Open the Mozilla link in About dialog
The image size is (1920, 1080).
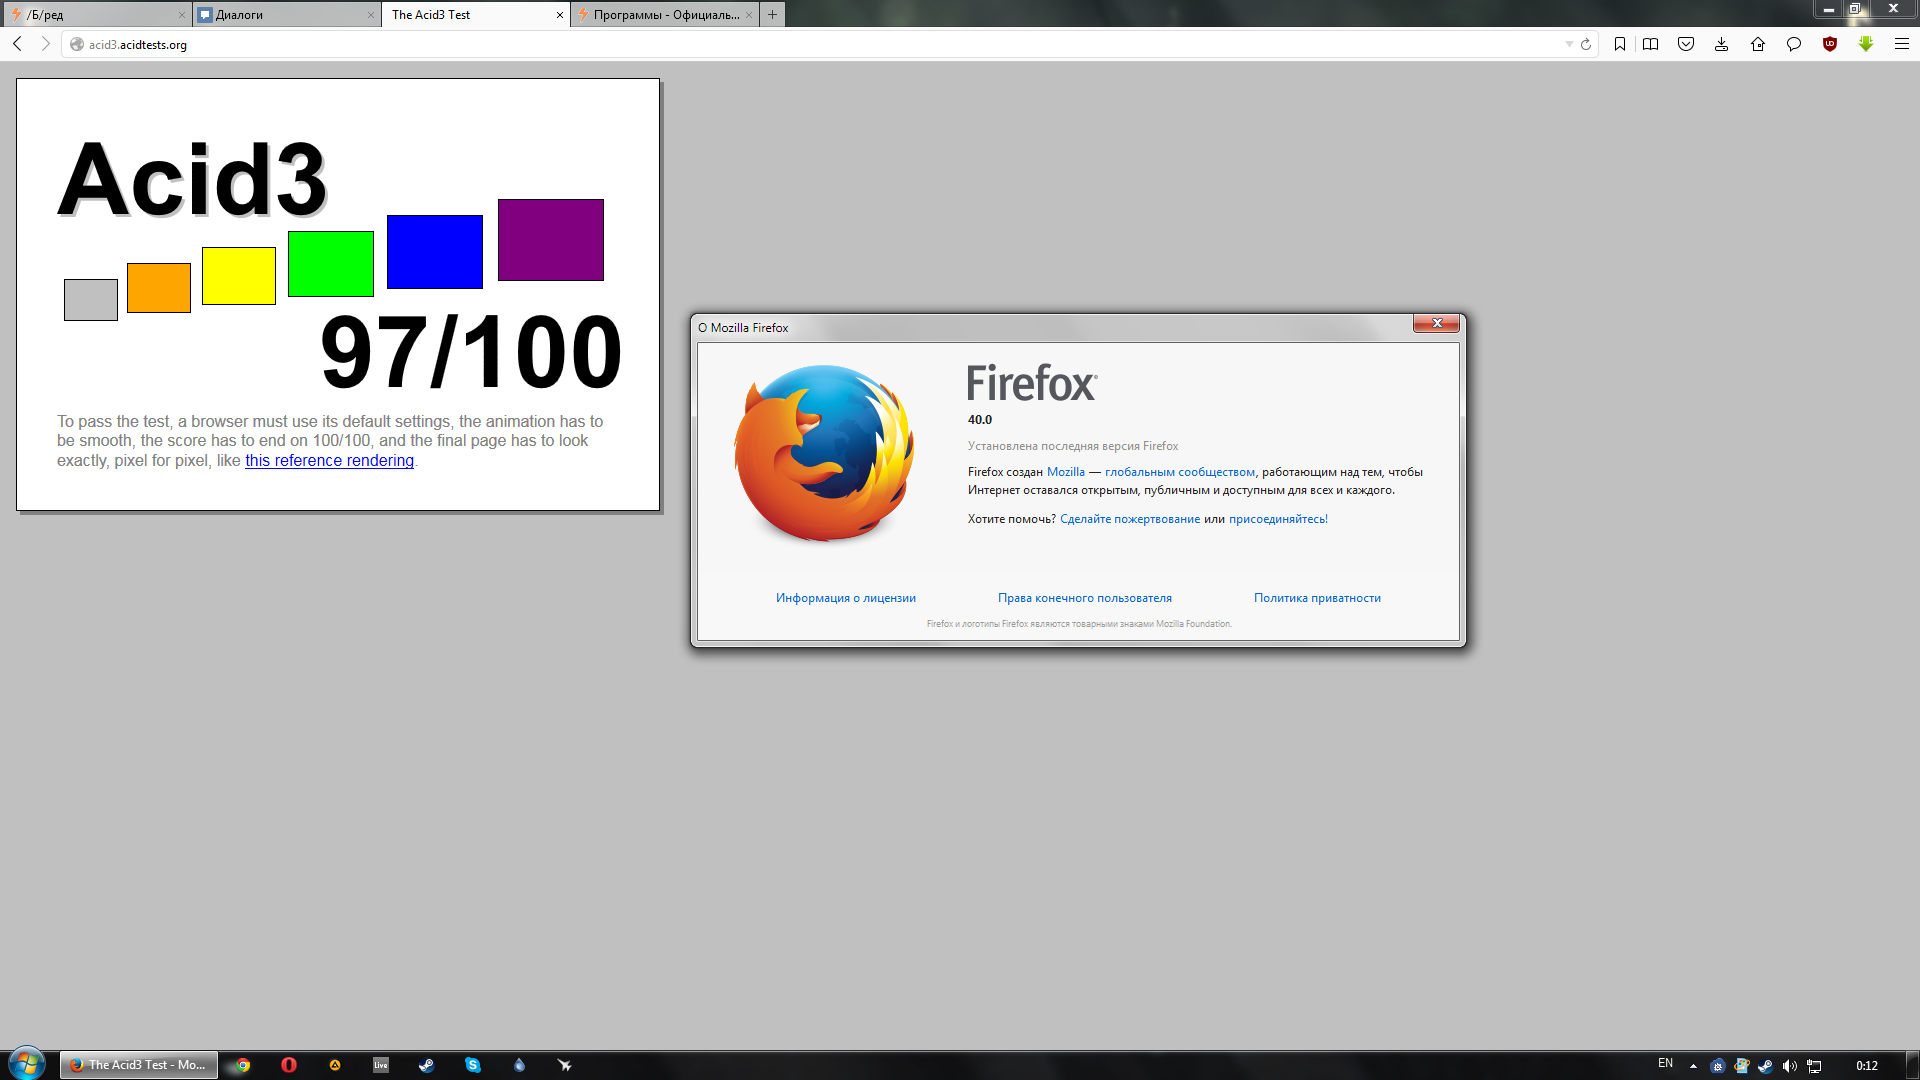tap(1065, 472)
